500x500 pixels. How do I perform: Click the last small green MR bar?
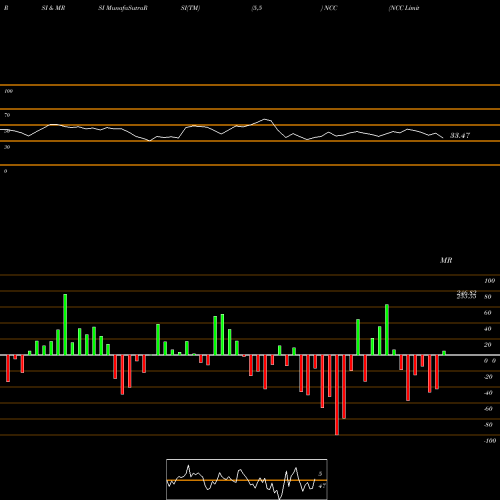(444, 353)
